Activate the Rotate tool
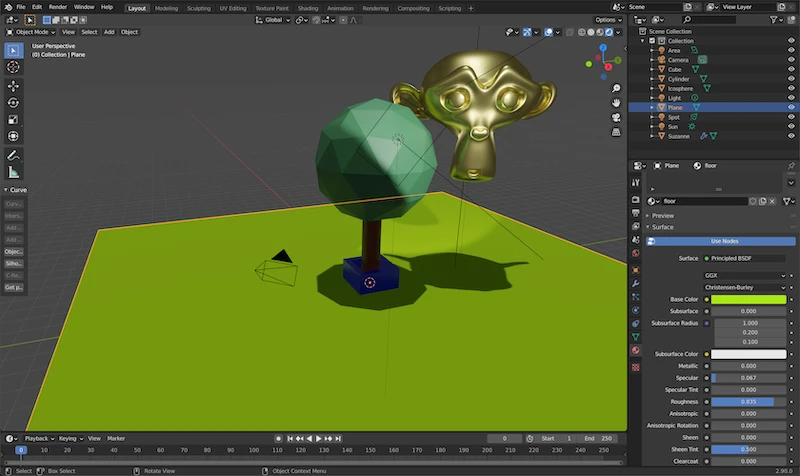Image resolution: width=800 pixels, height=476 pixels. click(x=13, y=102)
